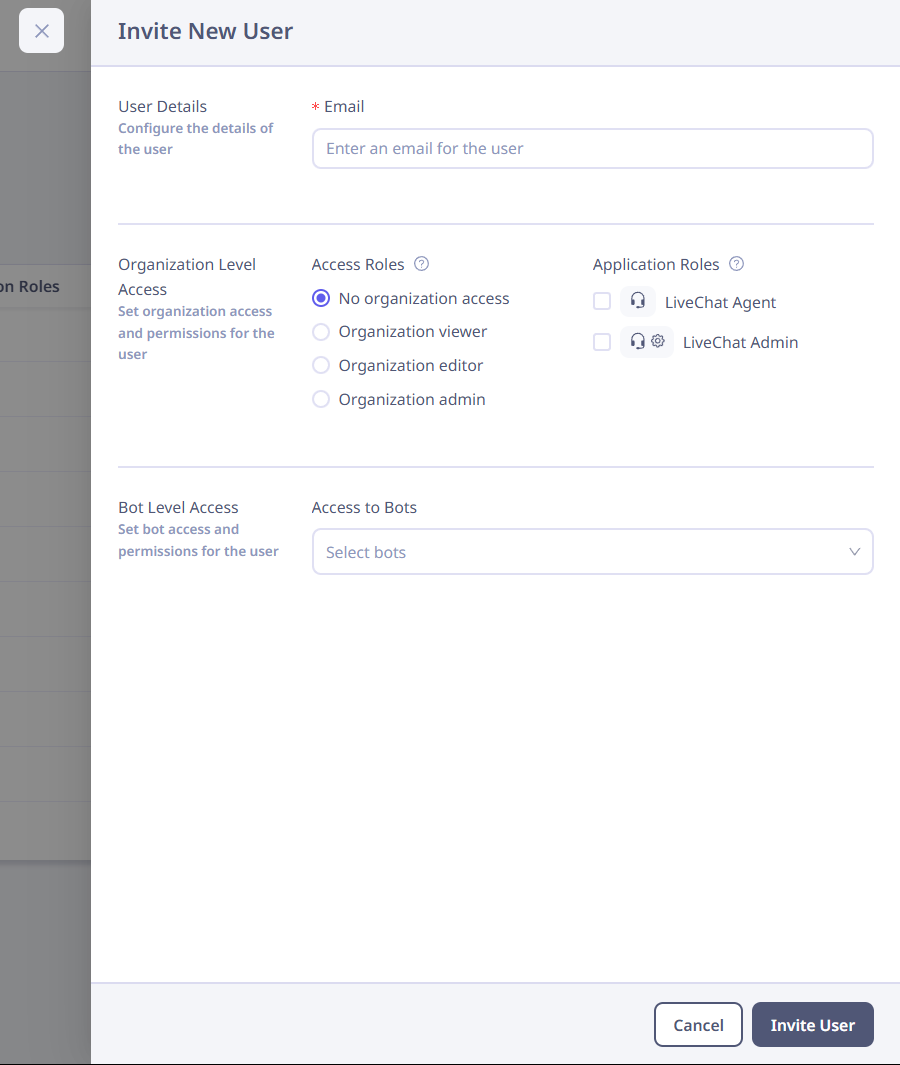Click 'Configure the details of the user' text
Viewport: 900px width, 1065px height.
[196, 139]
